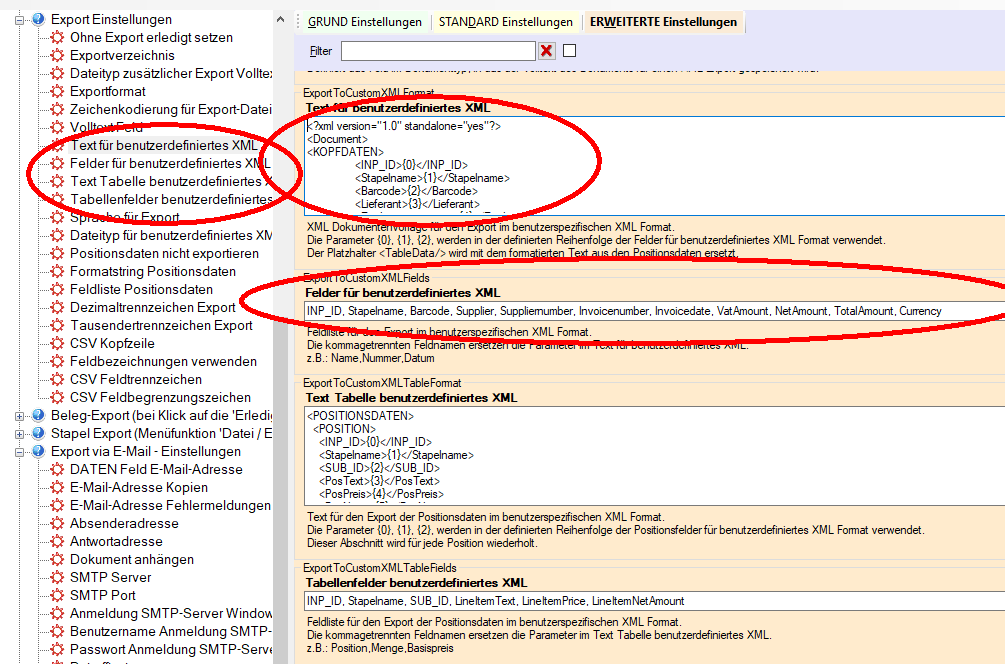Open the STANDARD Einstellungen tab
The height and width of the screenshot is (664, 1005).
click(x=505, y=22)
